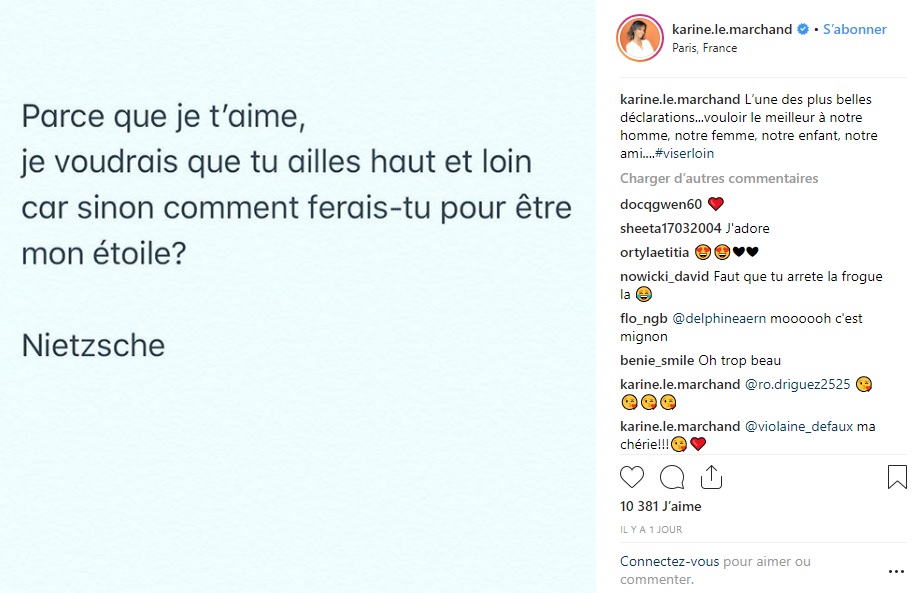Image resolution: width=913 pixels, height=593 pixels.
Task: Share the post using the arrow icon
Action: [711, 477]
